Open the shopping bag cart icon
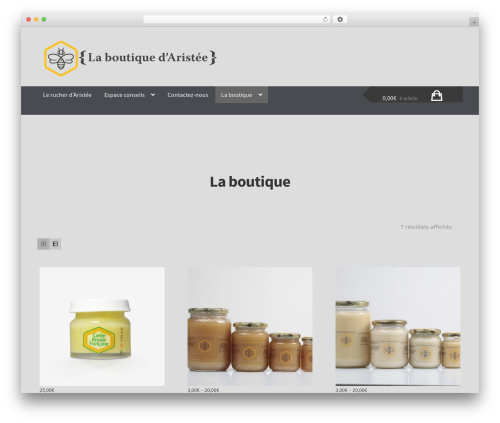The width and height of the screenshot is (500, 423). pyautogui.click(x=436, y=96)
